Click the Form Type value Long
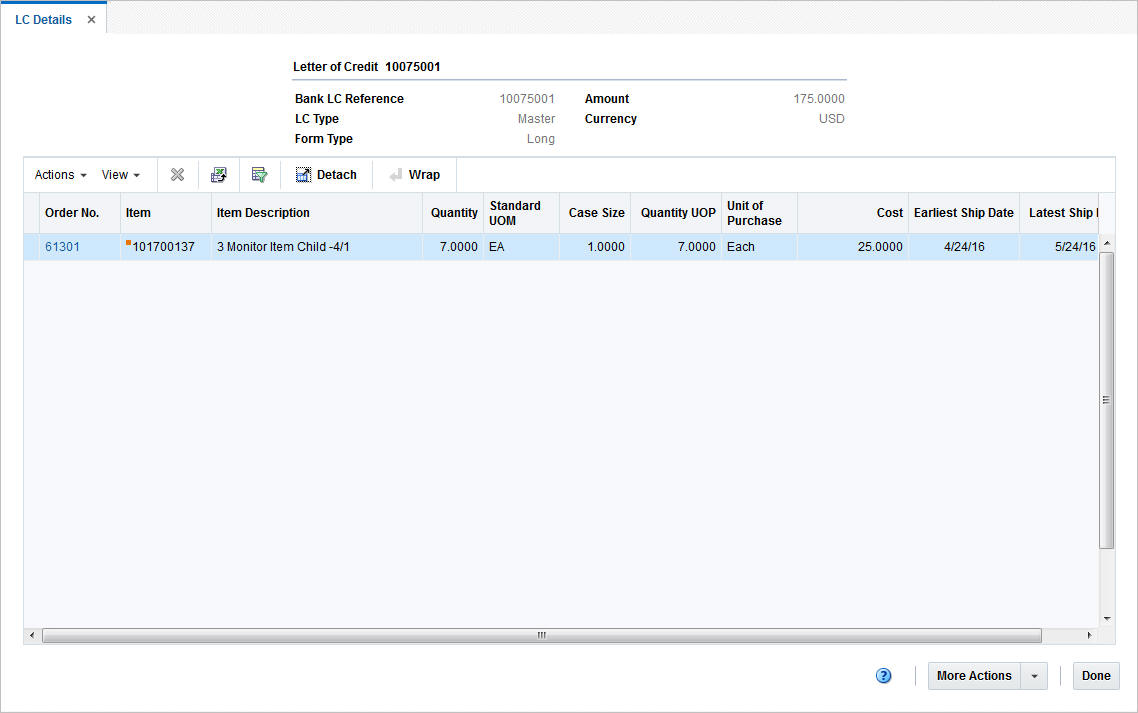 pos(541,139)
